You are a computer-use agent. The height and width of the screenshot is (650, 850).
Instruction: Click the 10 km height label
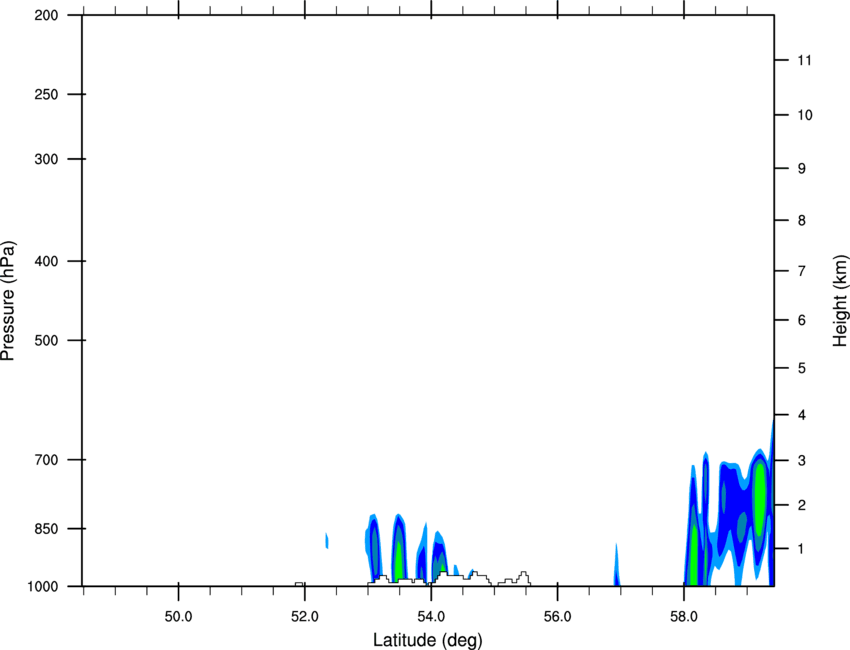coord(804,115)
